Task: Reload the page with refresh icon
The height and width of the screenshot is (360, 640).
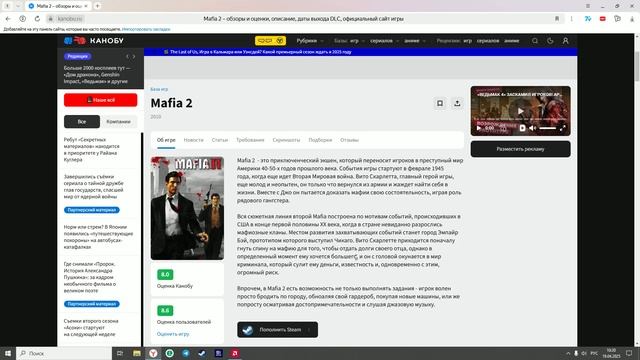Action: (37, 19)
